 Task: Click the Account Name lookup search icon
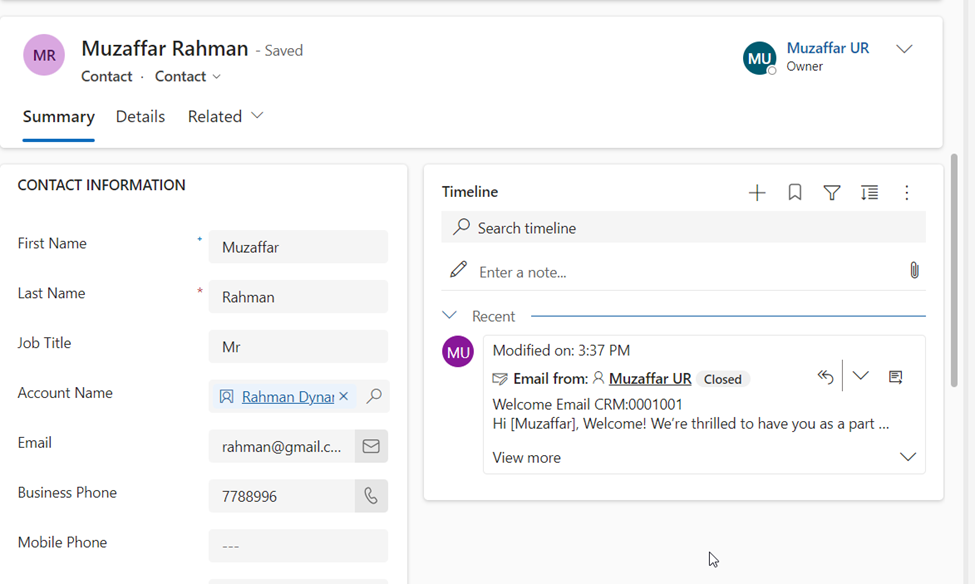(374, 396)
